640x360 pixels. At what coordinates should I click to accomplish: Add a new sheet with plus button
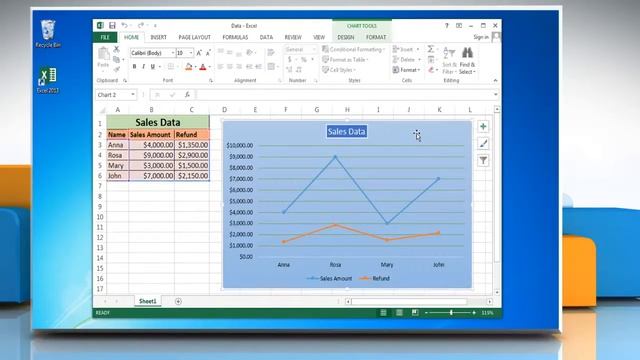point(178,301)
